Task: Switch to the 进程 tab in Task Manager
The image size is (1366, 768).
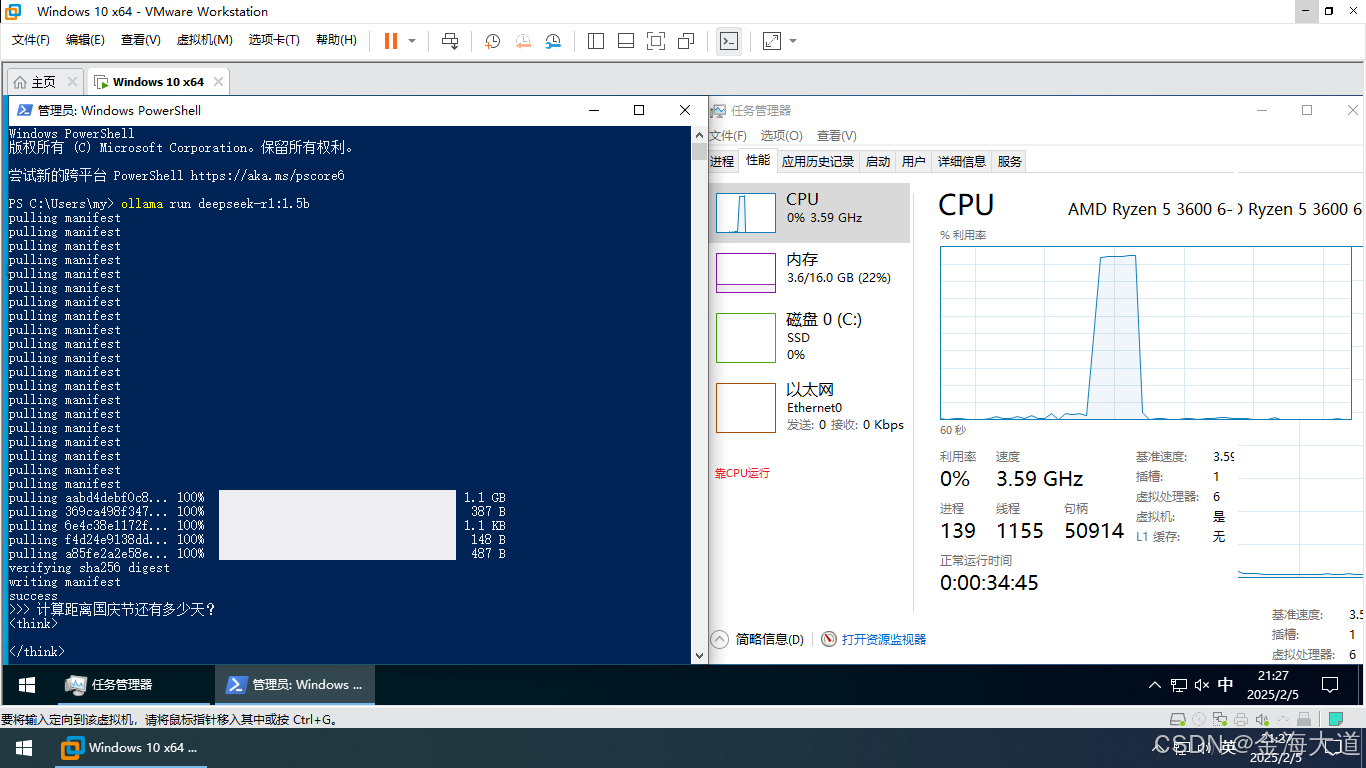Action: 722,161
